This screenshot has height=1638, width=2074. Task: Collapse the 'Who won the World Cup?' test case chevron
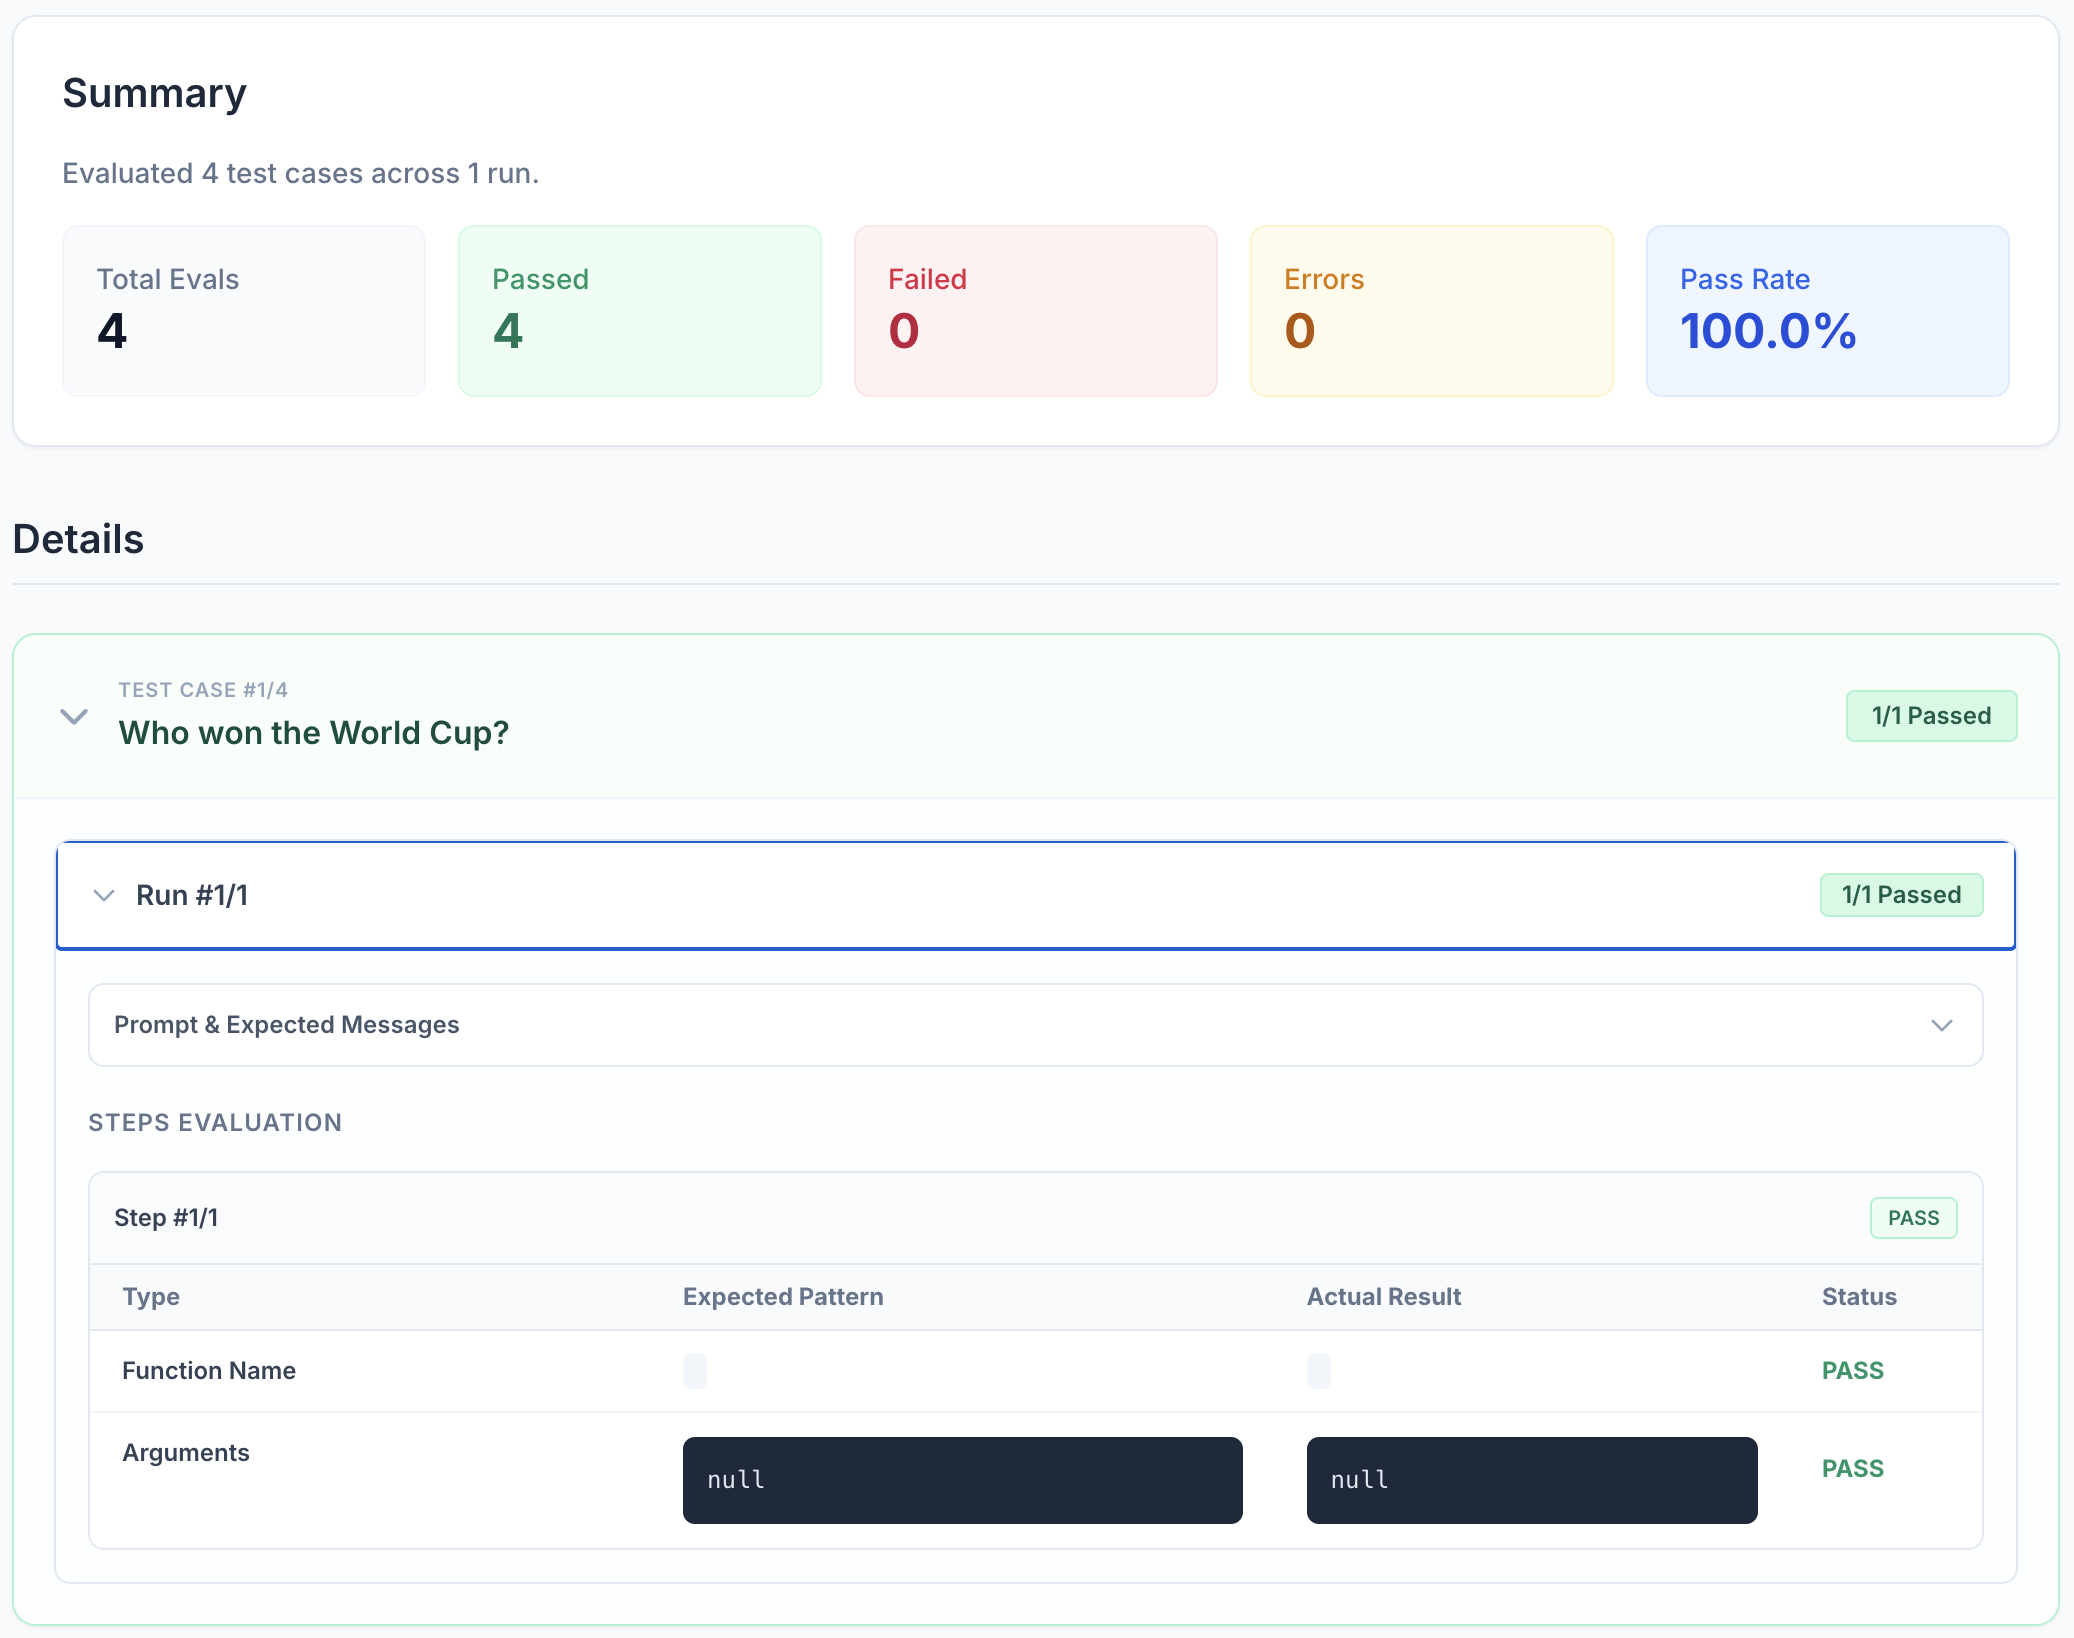(x=74, y=716)
